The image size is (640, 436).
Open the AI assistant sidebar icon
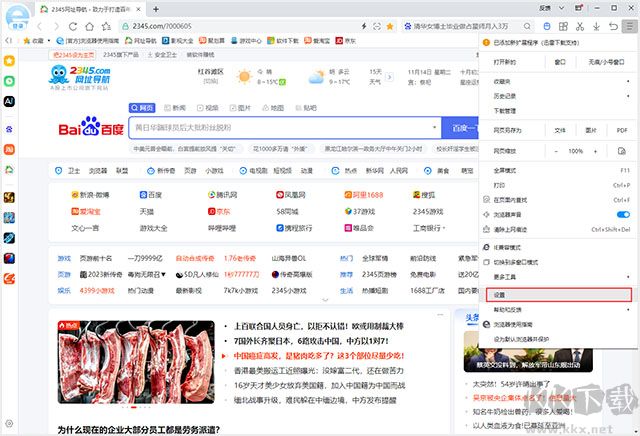click(x=9, y=102)
